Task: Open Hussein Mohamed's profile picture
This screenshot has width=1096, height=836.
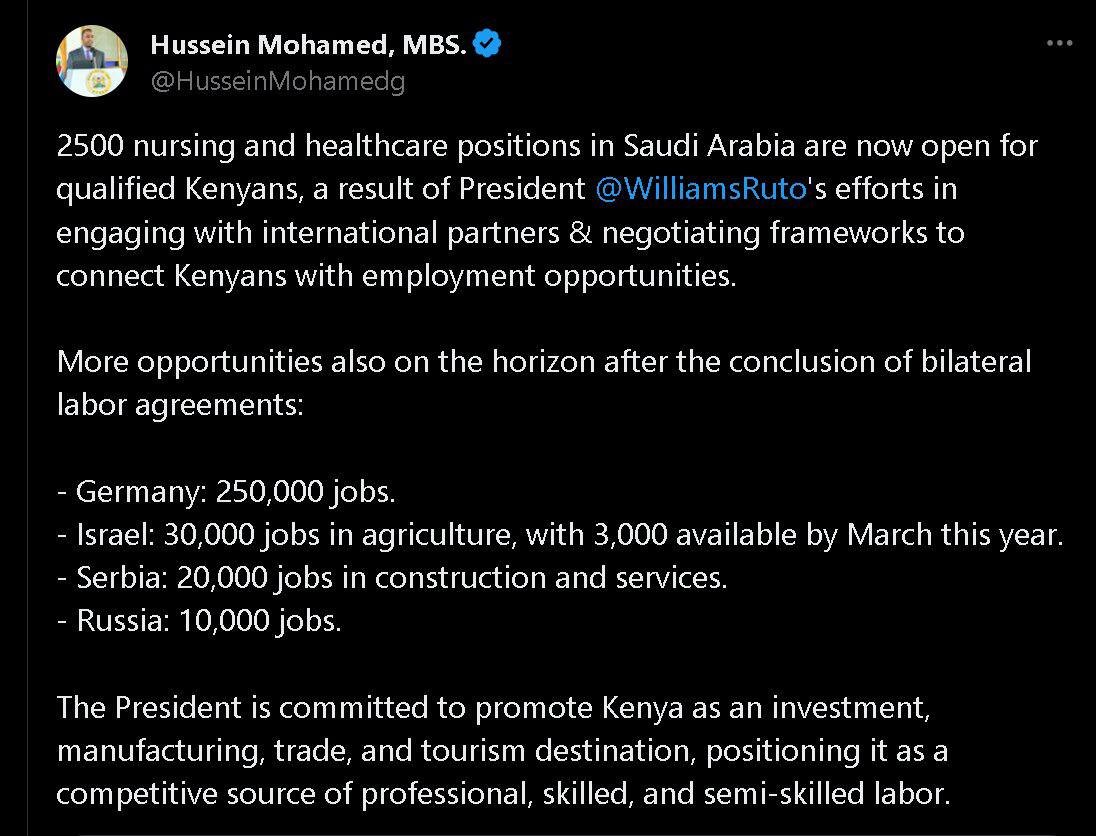Action: point(92,61)
